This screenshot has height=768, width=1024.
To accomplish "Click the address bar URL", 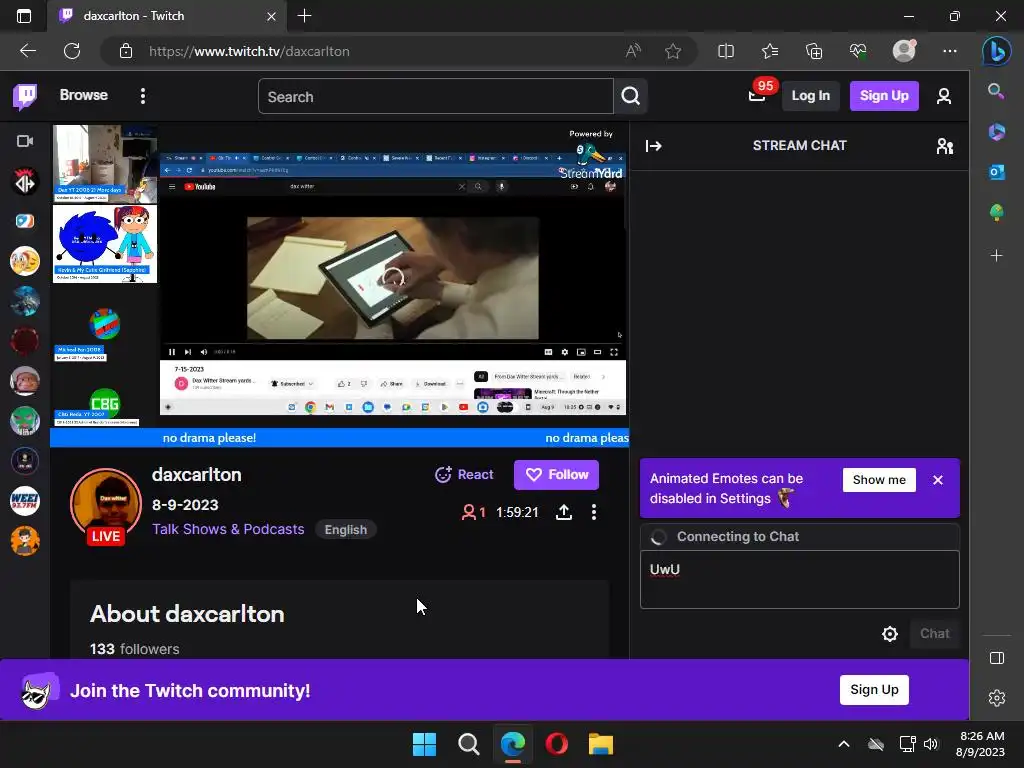I will [249, 52].
